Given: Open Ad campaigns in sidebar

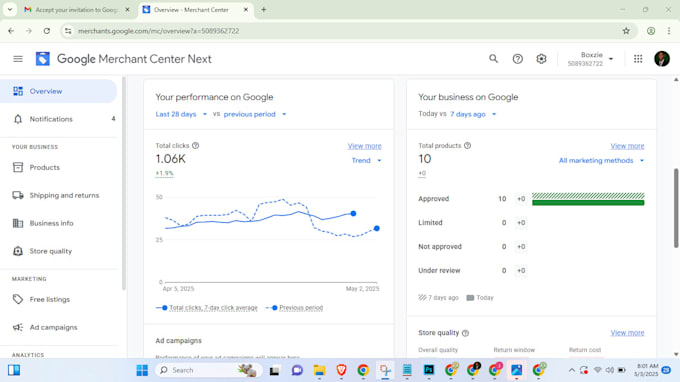Looking at the screenshot, I should (x=59, y=327).
